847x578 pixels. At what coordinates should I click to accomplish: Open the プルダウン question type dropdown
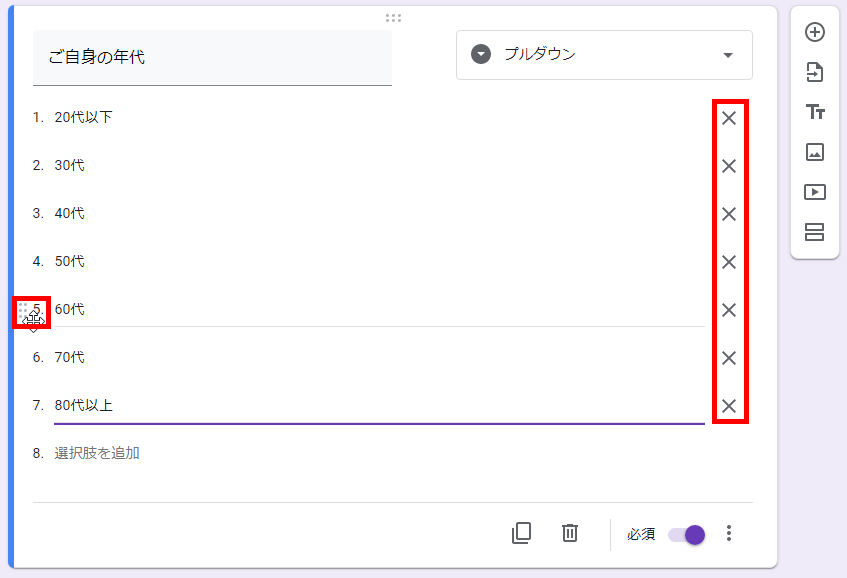pos(604,55)
